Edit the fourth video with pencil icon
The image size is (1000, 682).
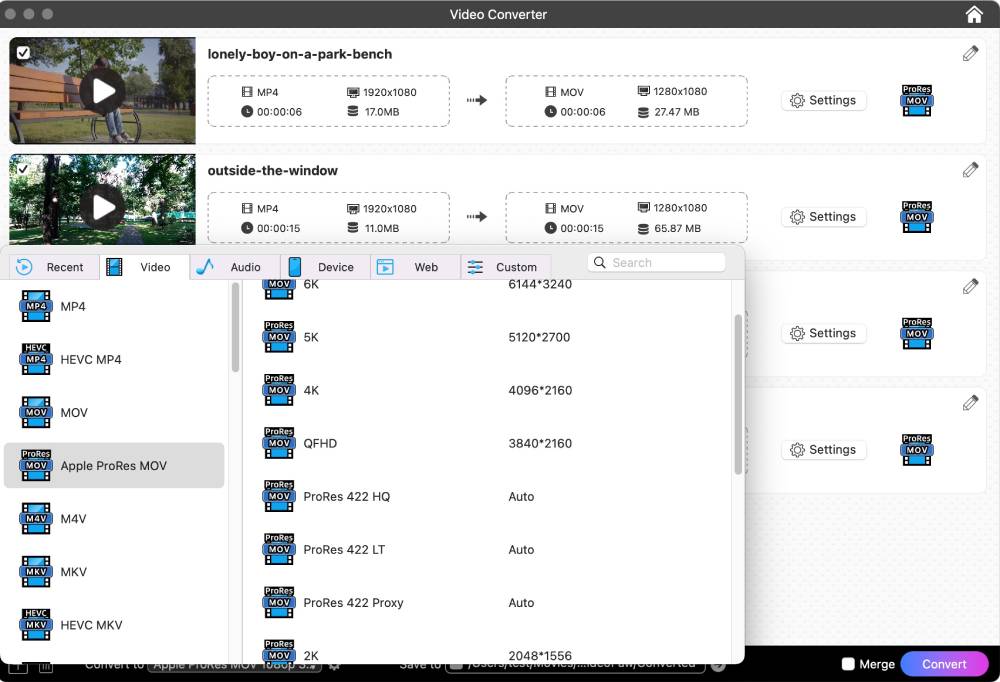tap(970, 403)
